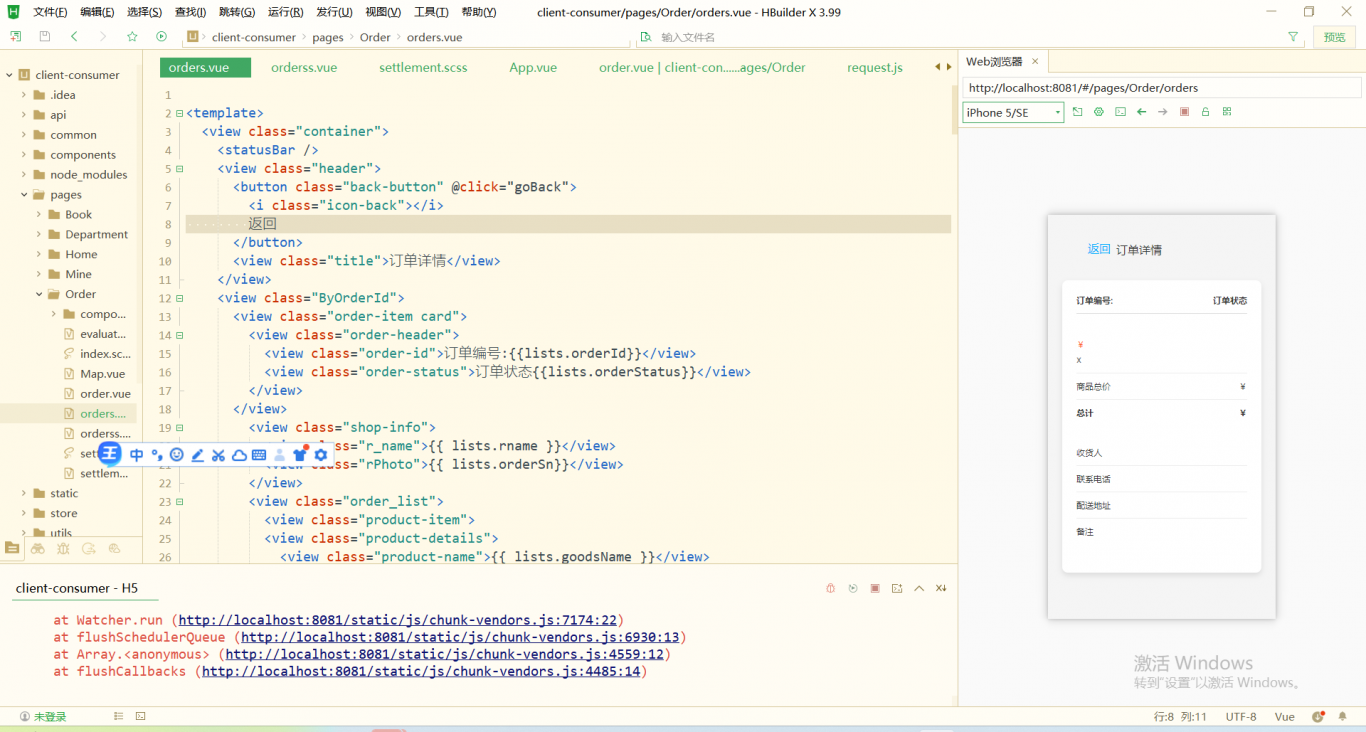Switch to the orderss.vue tab
Image resolution: width=1366 pixels, height=732 pixels.
304,68
